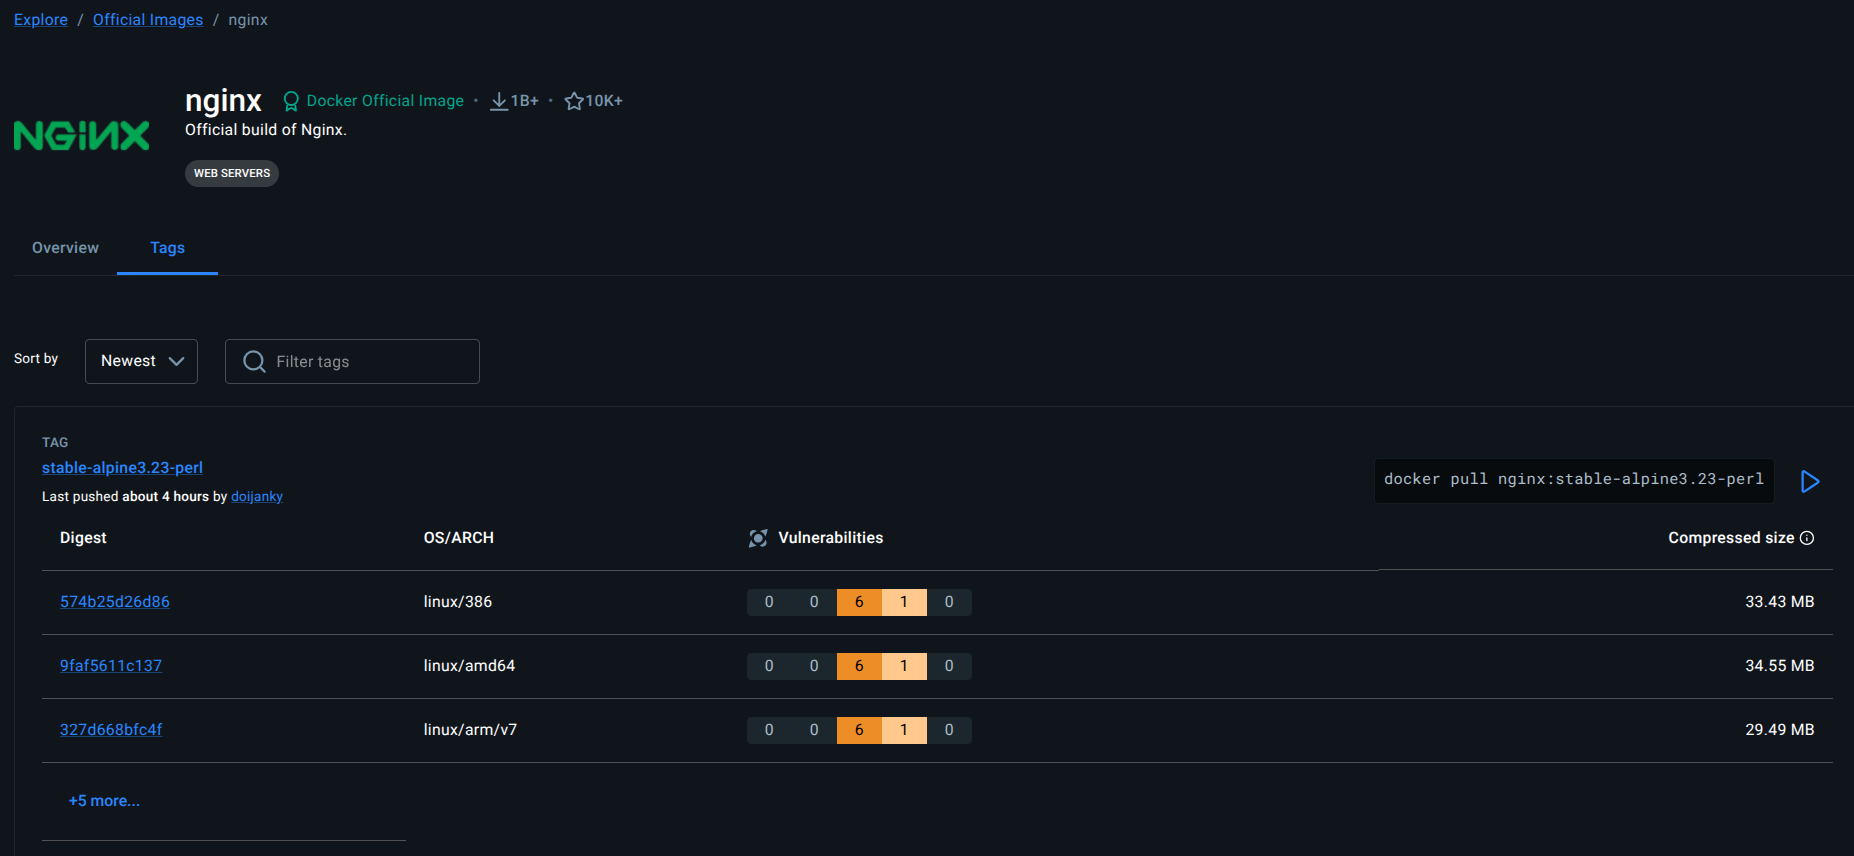Viewport: 1854px width, 856px height.
Task: Go to Explore breadcrumb link
Action: pyautogui.click(x=41, y=20)
